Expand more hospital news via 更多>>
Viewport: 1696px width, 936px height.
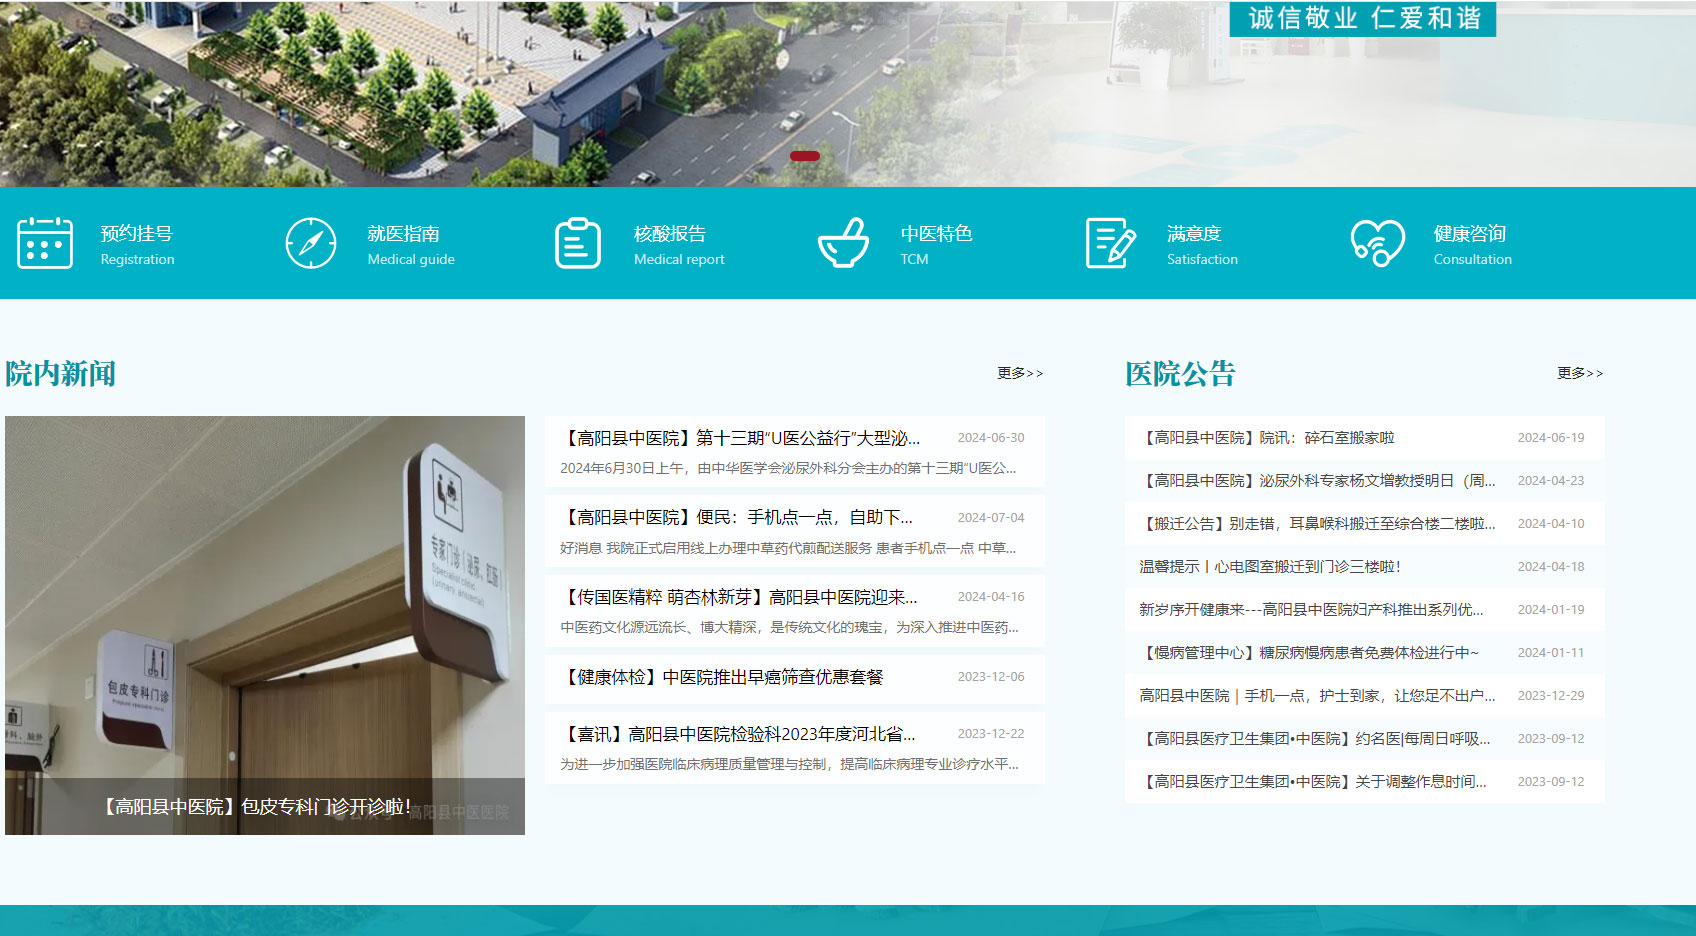(1020, 373)
